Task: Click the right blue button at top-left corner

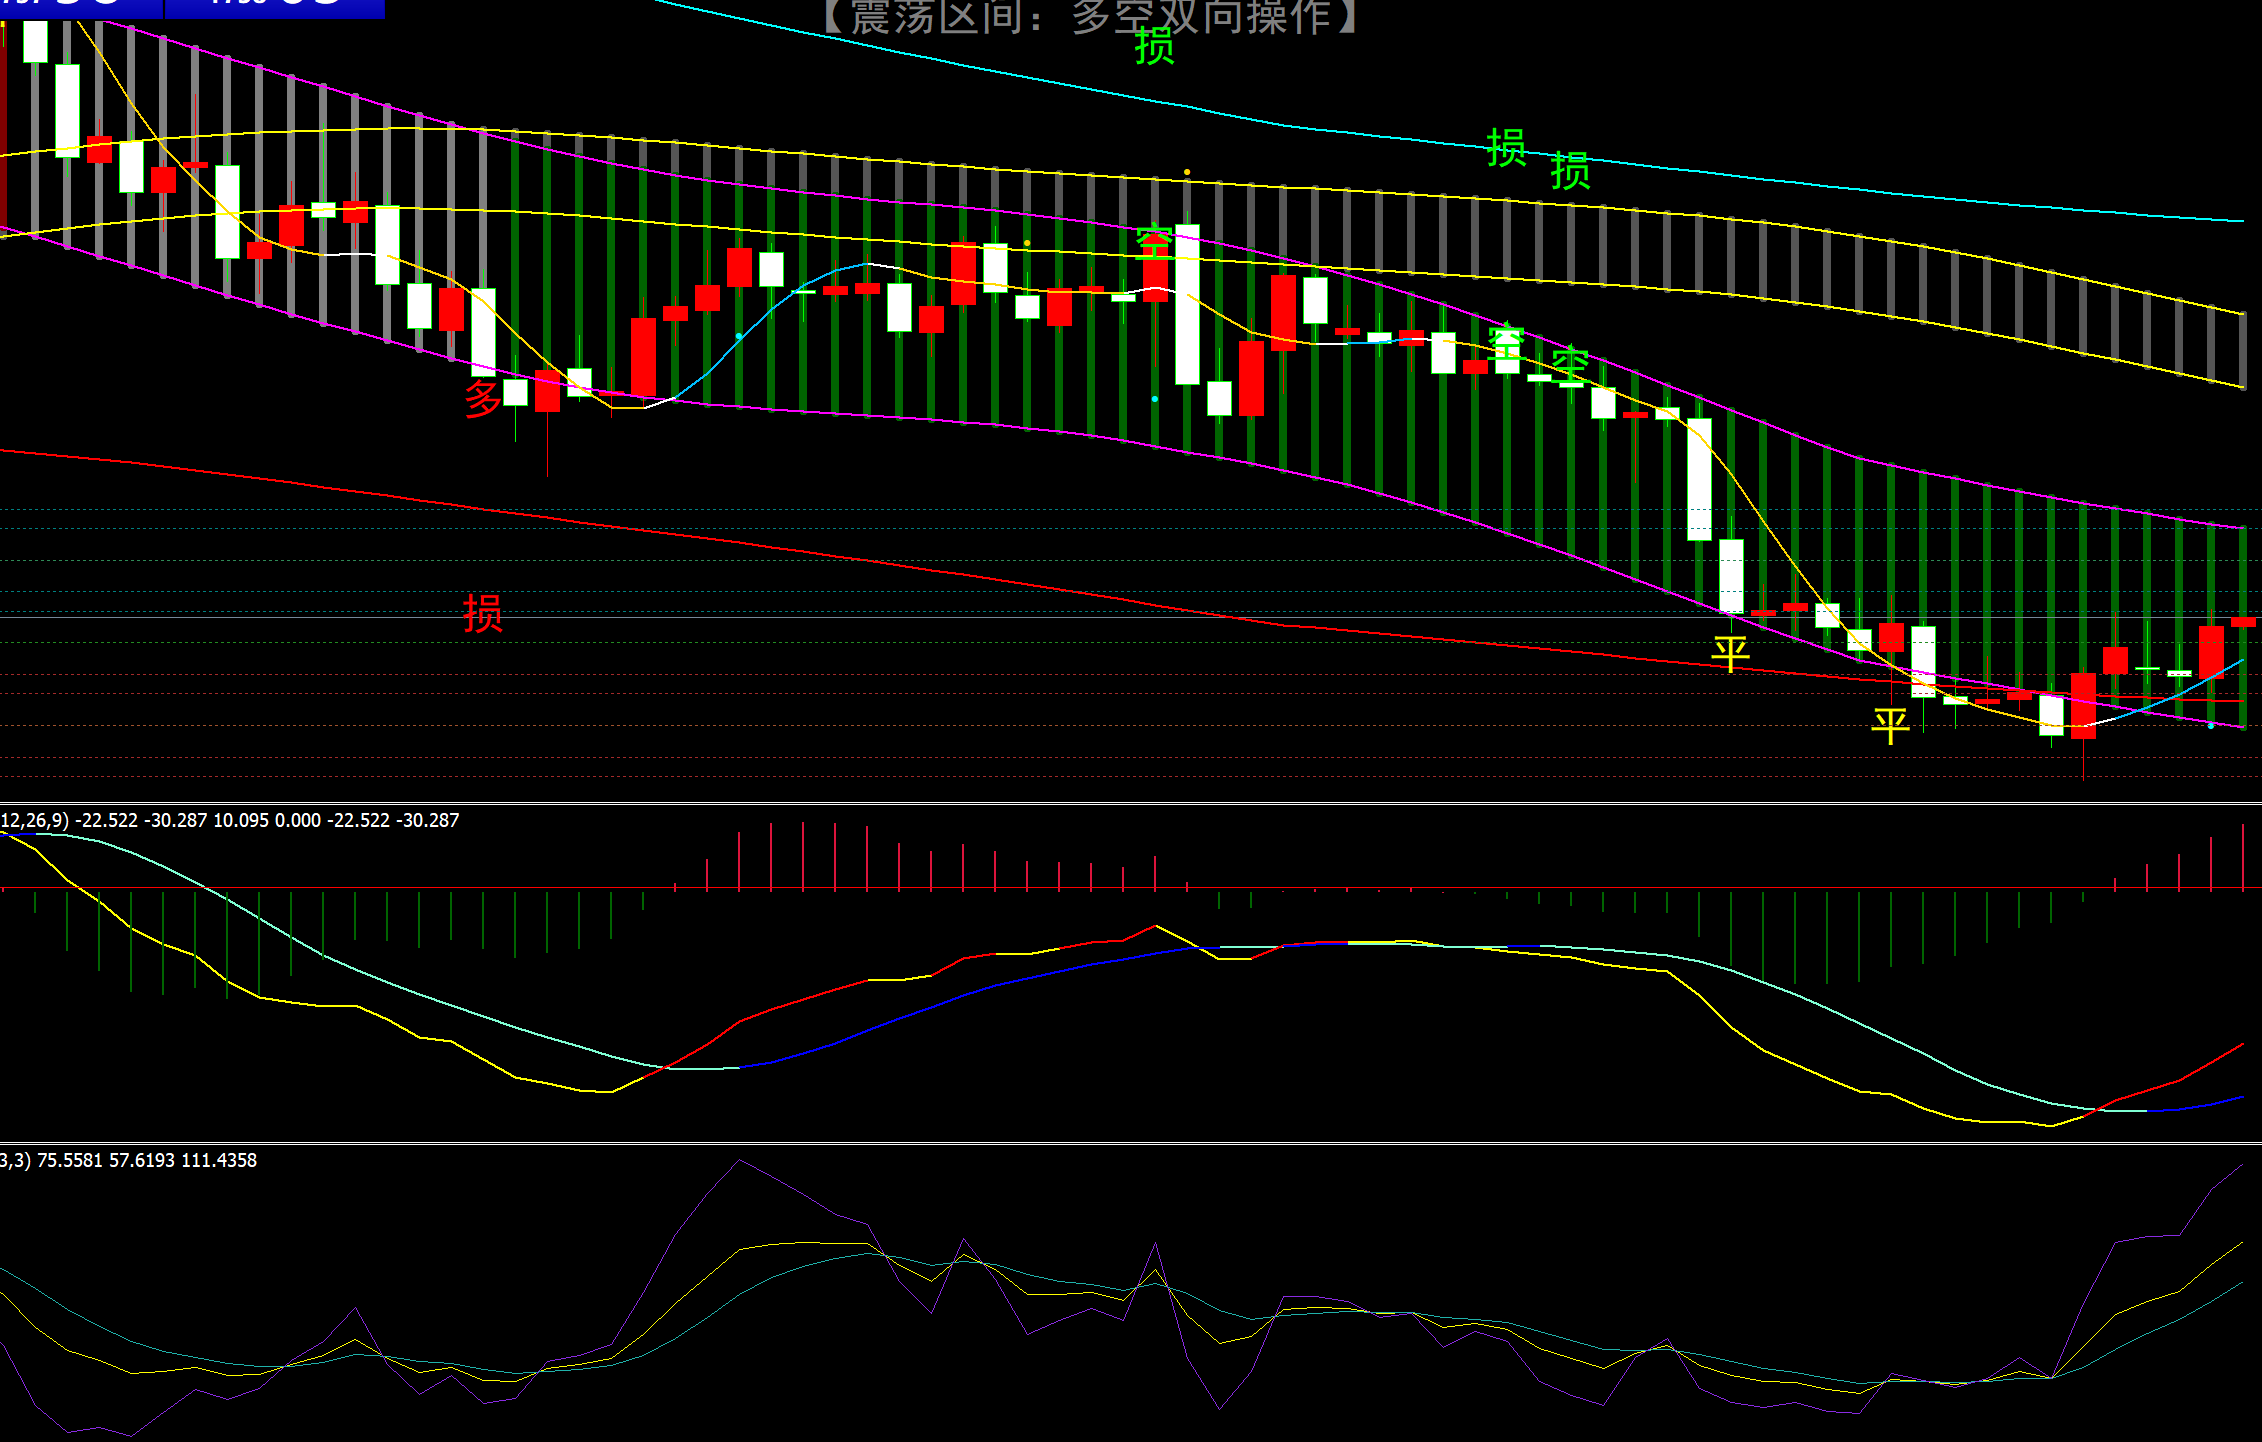Action: click(x=274, y=8)
